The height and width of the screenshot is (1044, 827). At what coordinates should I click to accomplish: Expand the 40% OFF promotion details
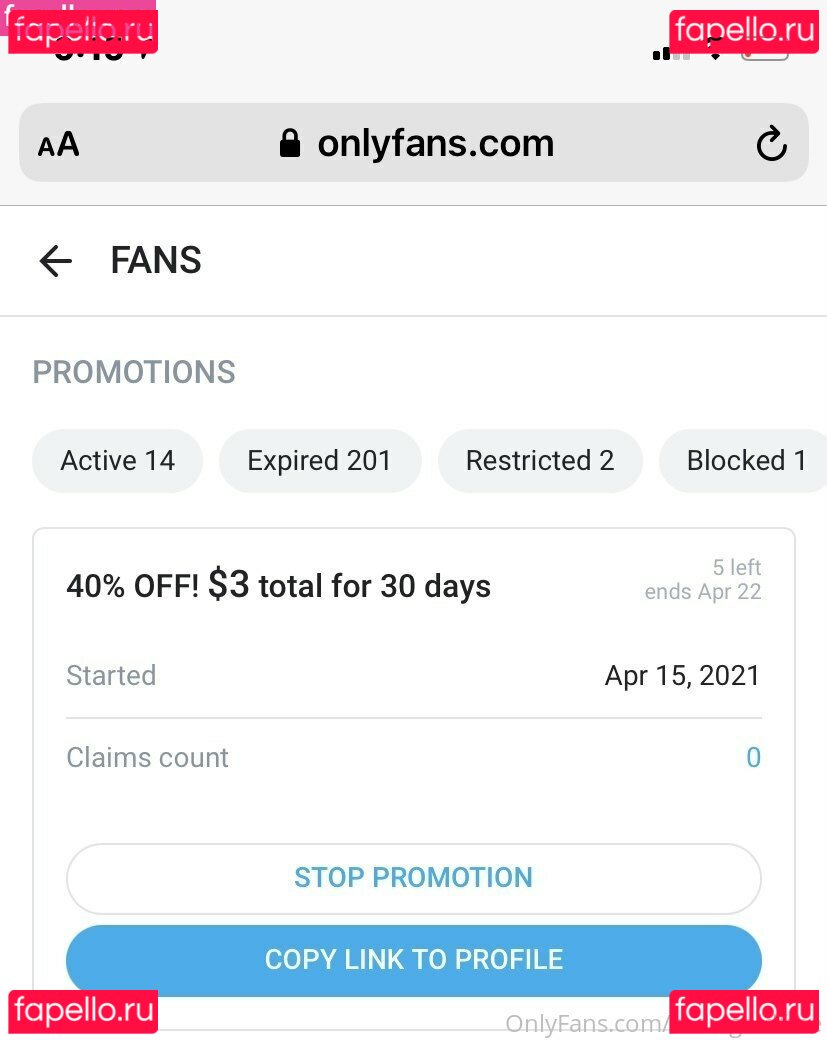pos(277,586)
